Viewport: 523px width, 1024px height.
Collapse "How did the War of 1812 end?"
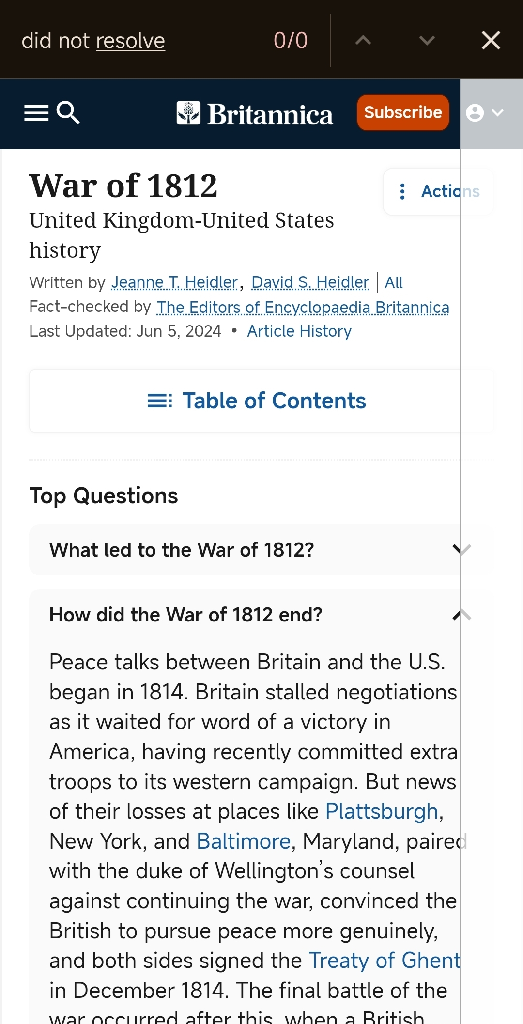tap(261, 615)
